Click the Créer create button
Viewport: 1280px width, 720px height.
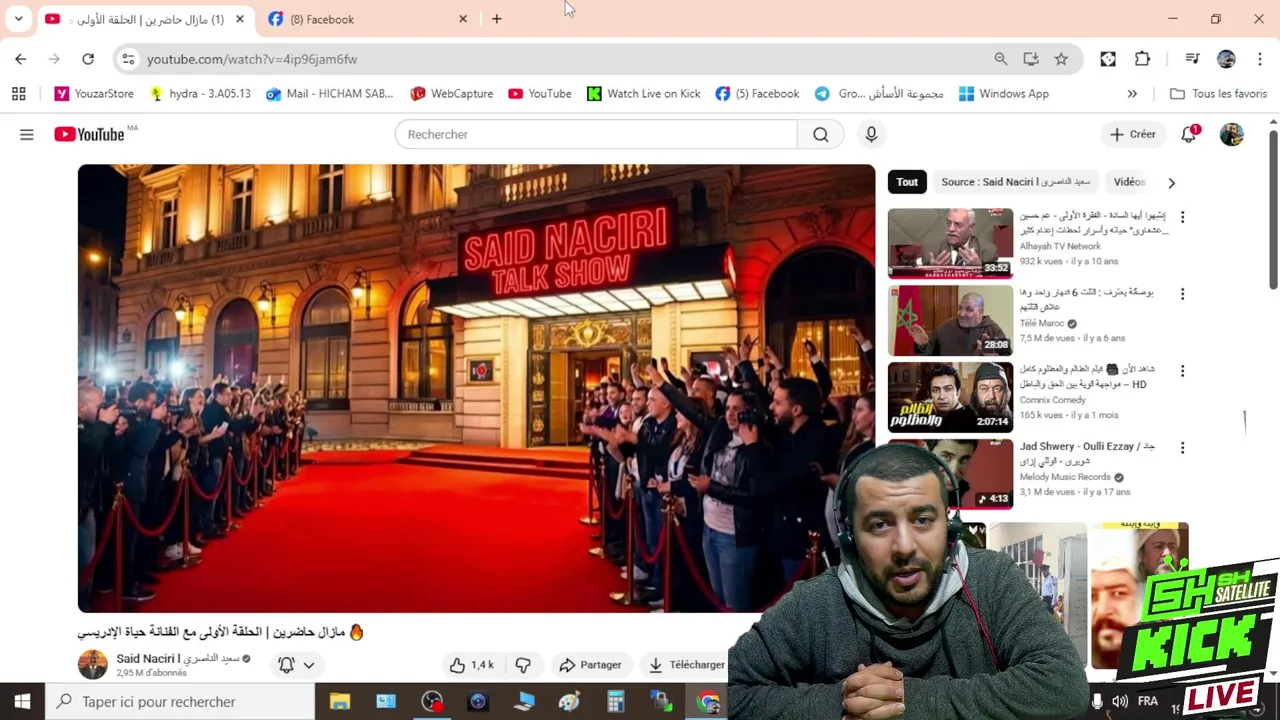1133,134
